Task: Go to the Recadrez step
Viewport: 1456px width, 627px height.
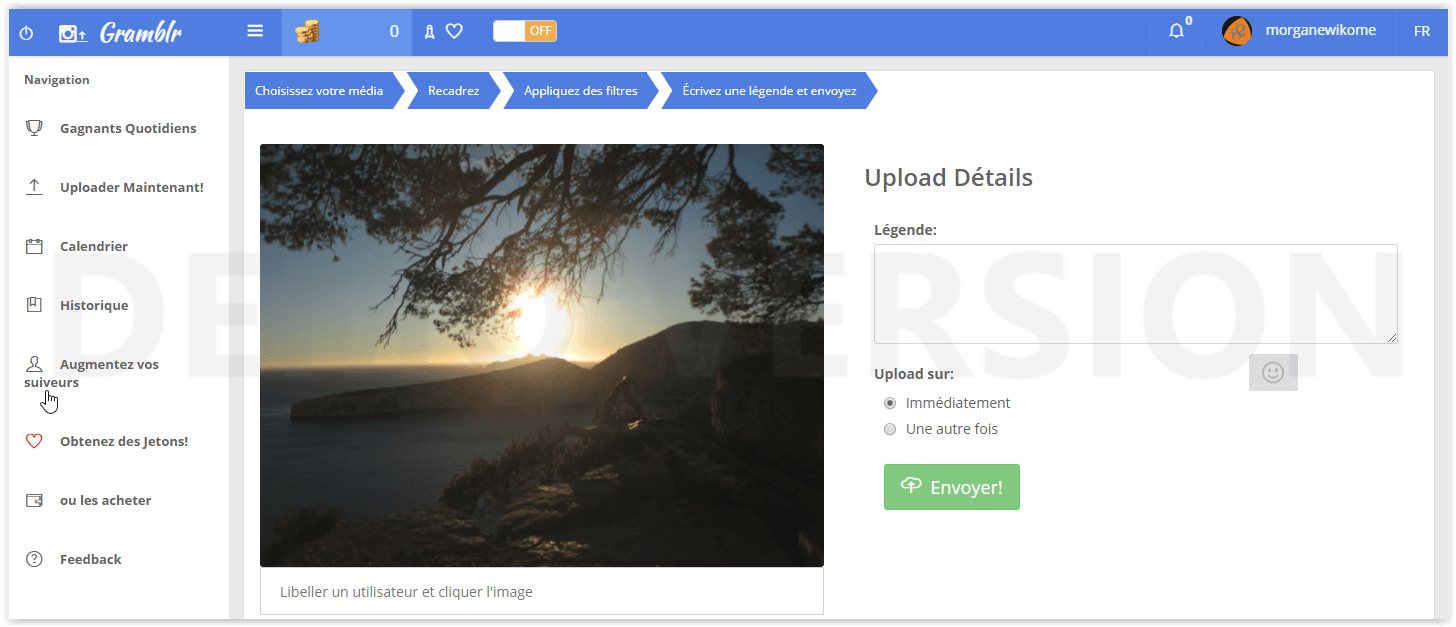Action: click(453, 91)
